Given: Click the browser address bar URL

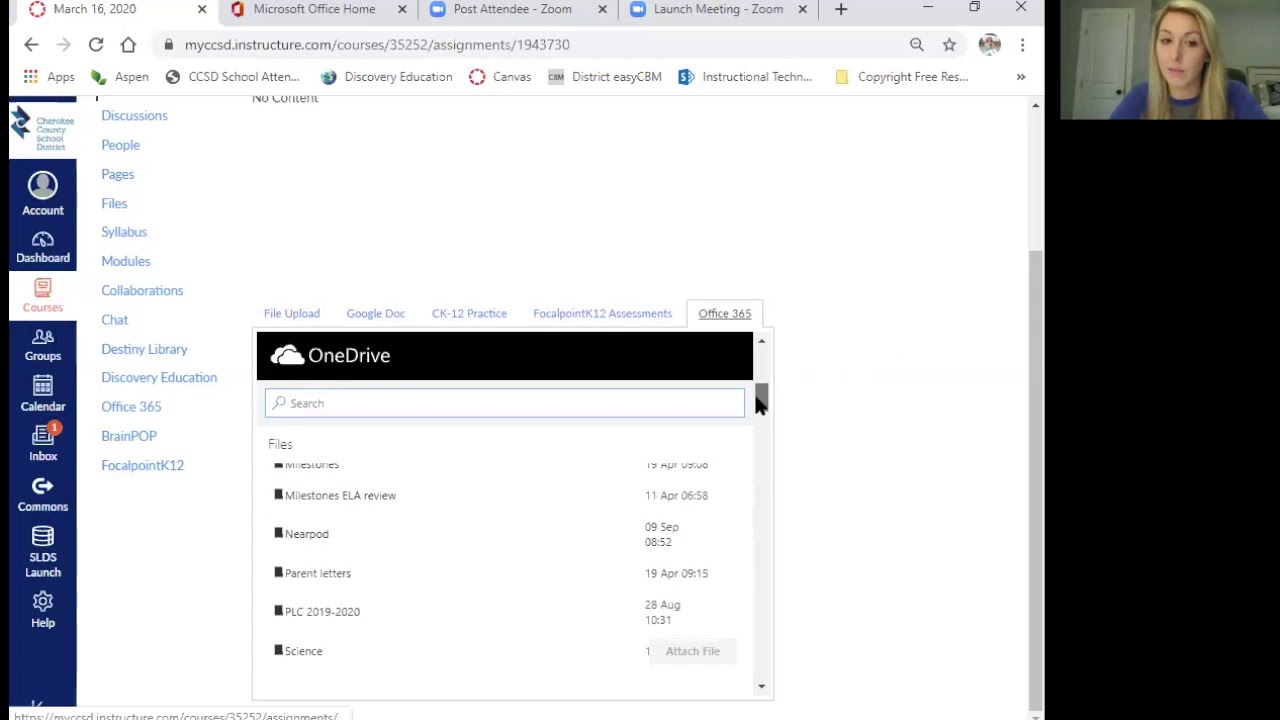Looking at the screenshot, I should pos(377,44).
